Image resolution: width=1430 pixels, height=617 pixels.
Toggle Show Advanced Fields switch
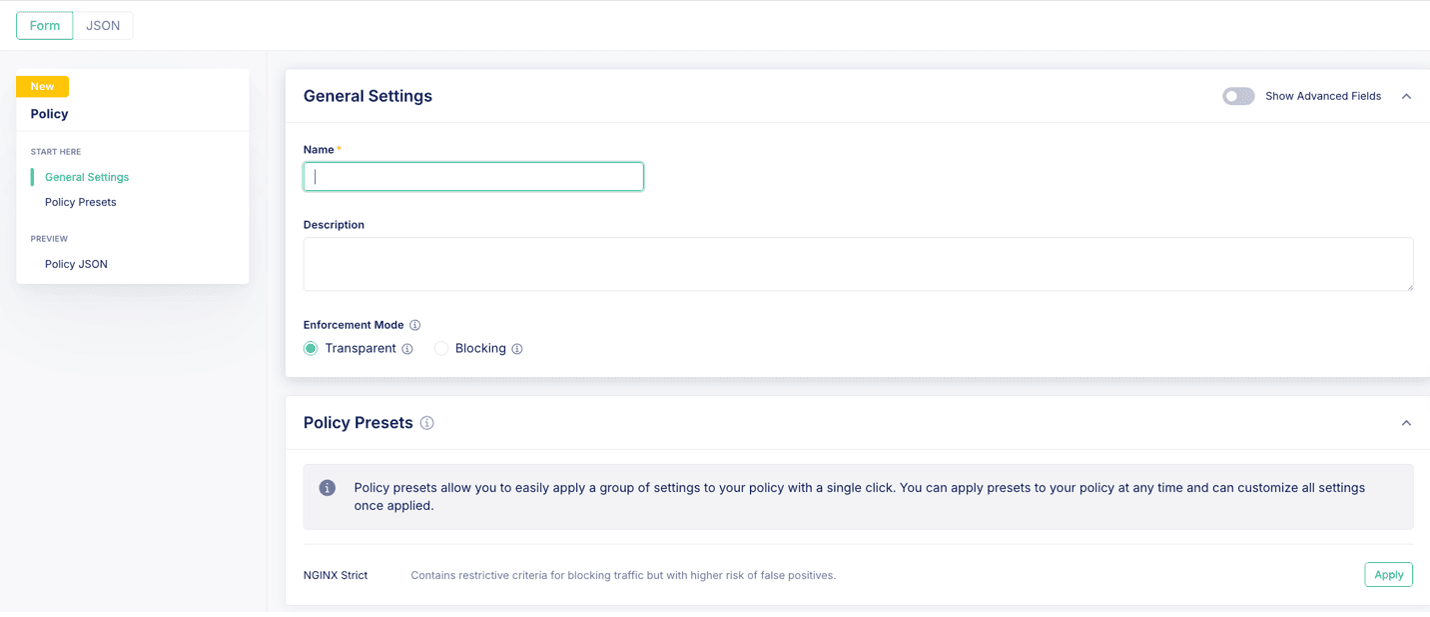[x=1238, y=96]
